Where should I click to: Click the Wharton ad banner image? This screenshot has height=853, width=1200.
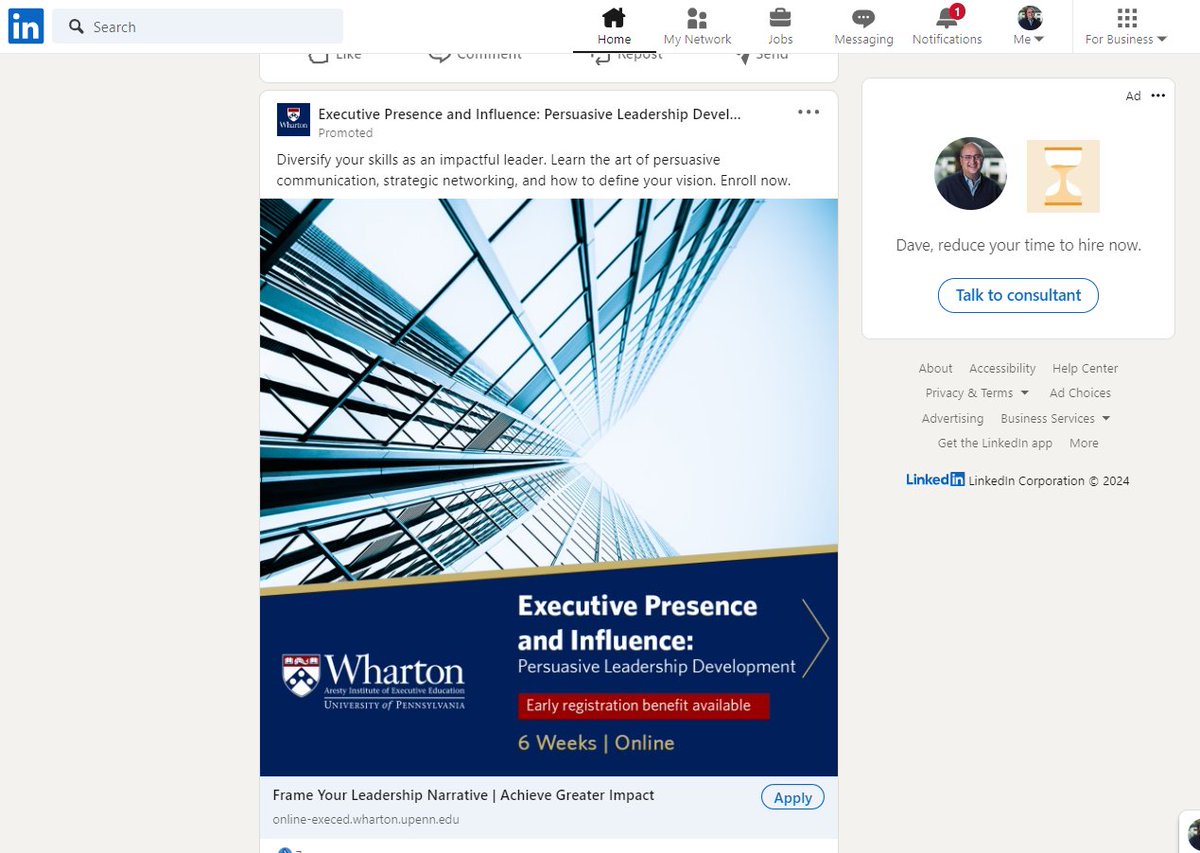(x=549, y=487)
